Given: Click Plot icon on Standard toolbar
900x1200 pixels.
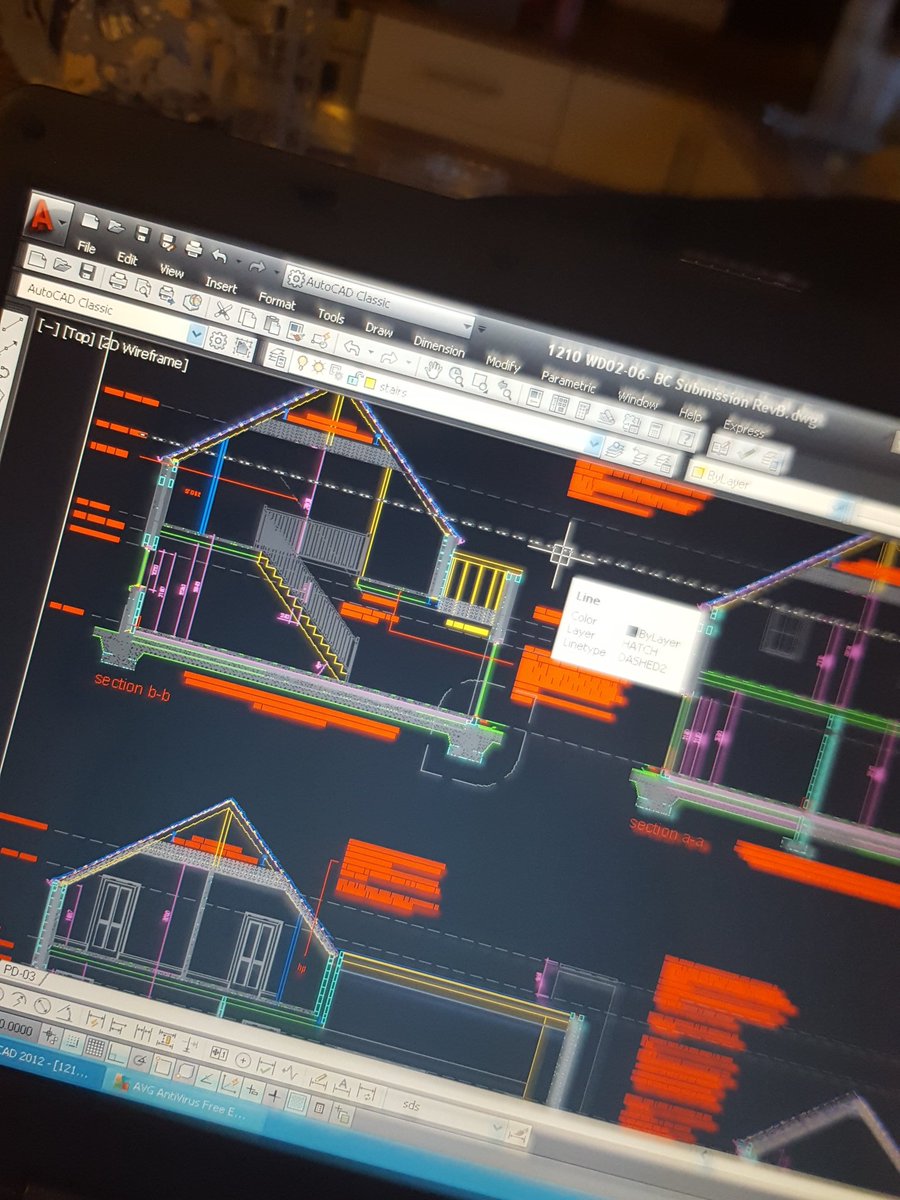Looking at the screenshot, I should pyautogui.click(x=118, y=280).
